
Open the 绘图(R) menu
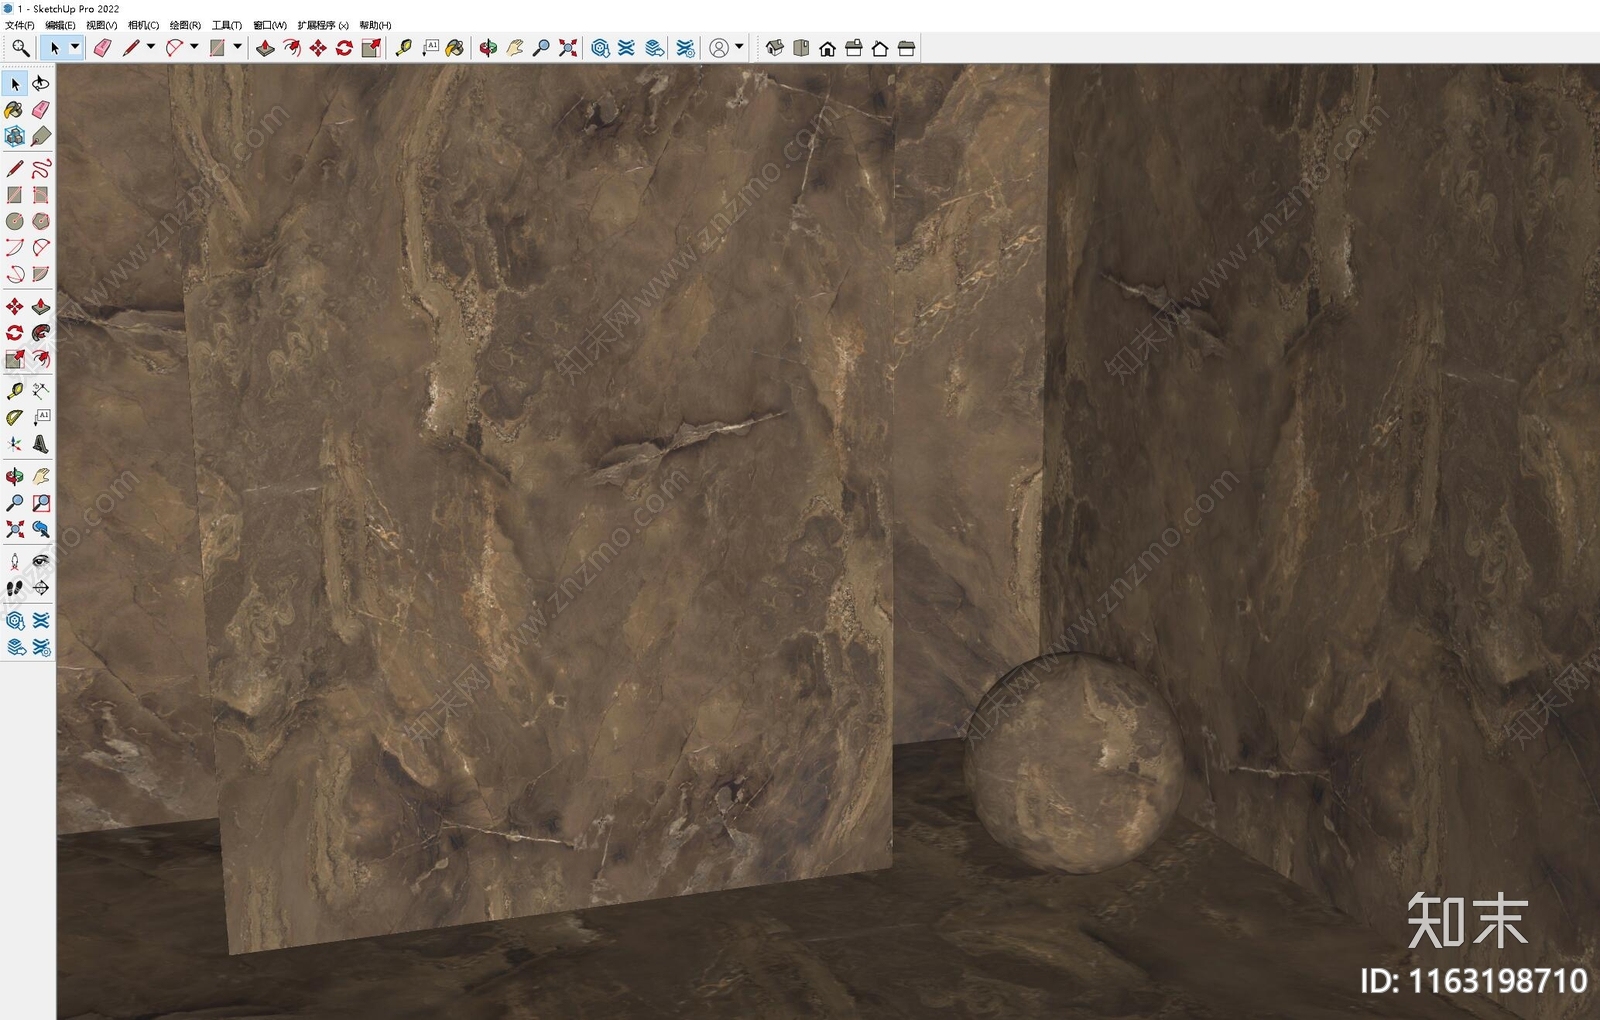(185, 25)
